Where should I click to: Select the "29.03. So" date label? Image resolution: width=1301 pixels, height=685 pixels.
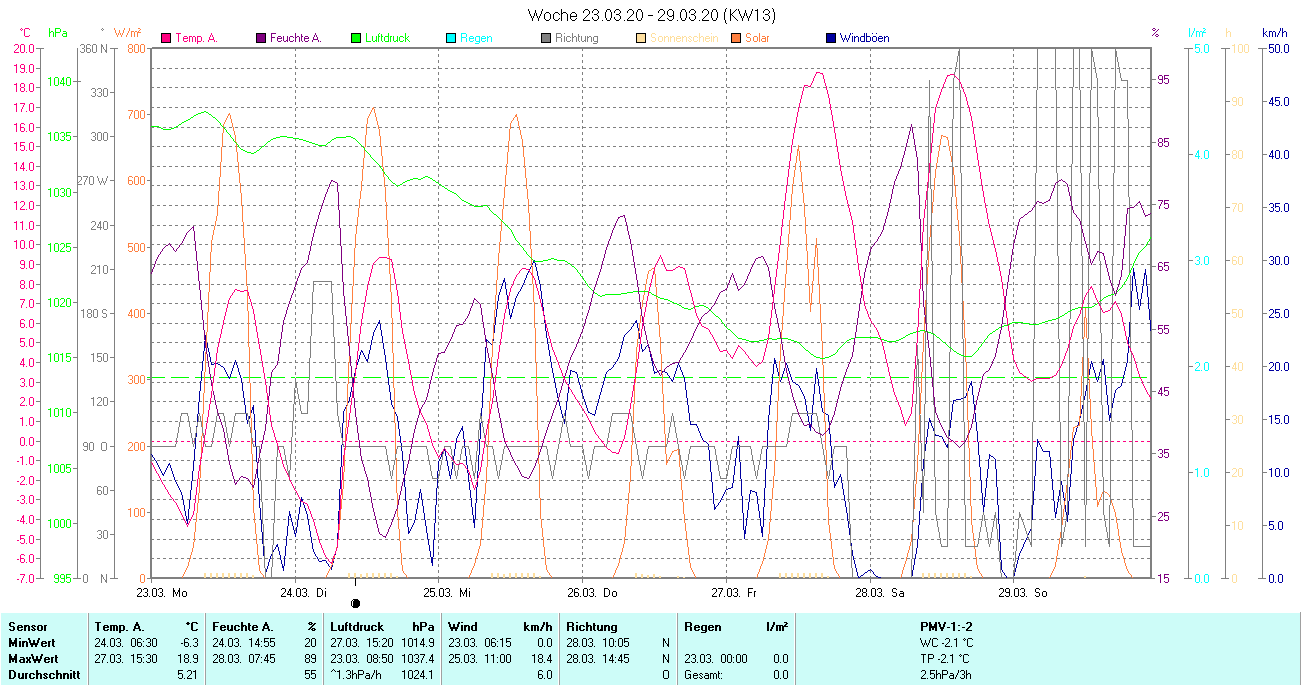coord(1022,592)
